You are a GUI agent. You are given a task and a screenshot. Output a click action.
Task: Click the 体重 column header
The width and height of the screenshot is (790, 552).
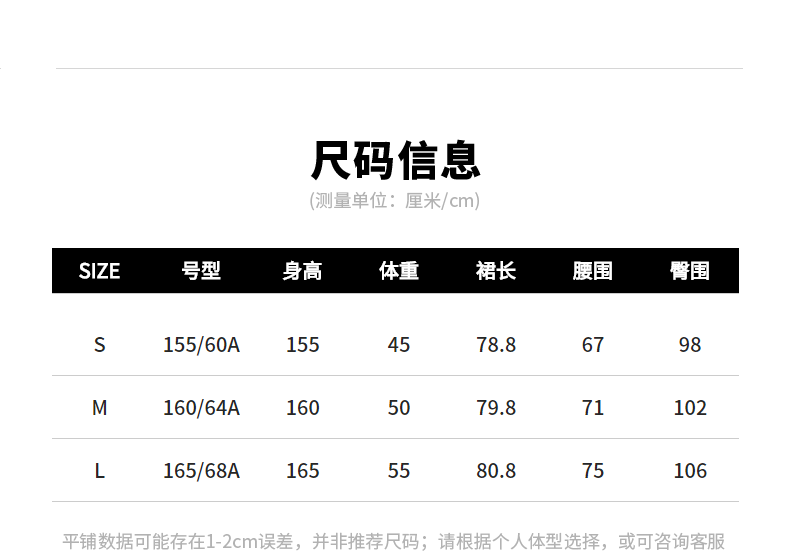pos(398,271)
